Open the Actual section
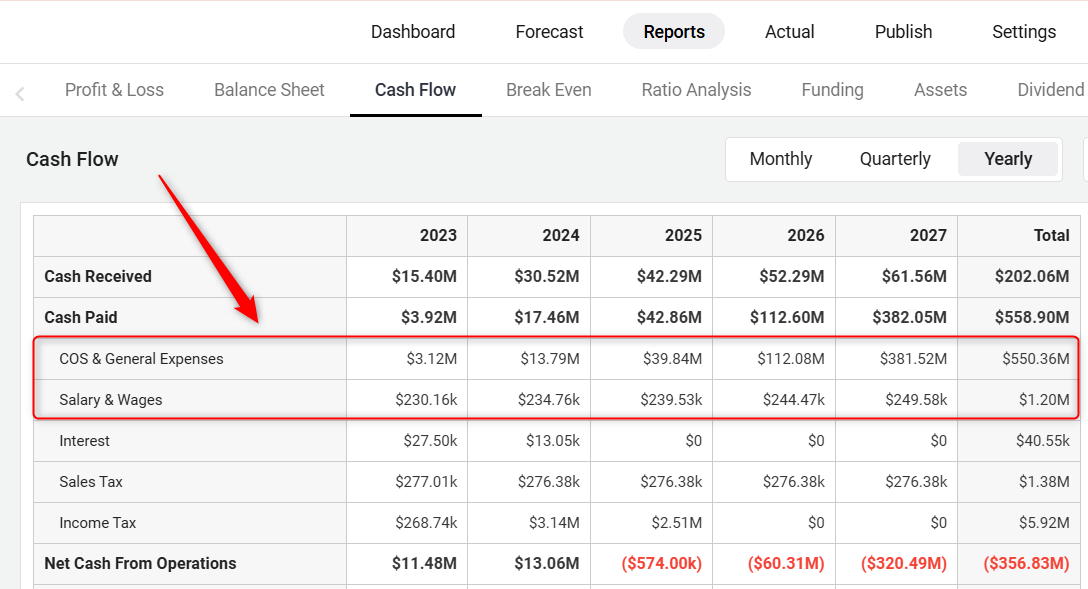Viewport: 1088px width, 589px height. click(x=790, y=32)
